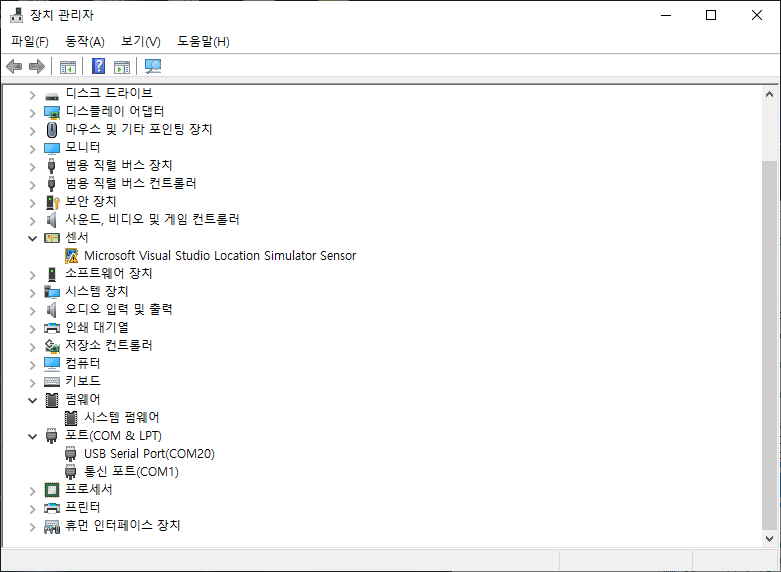Collapse the 펌웨어 node
781x572 pixels.
point(33,400)
